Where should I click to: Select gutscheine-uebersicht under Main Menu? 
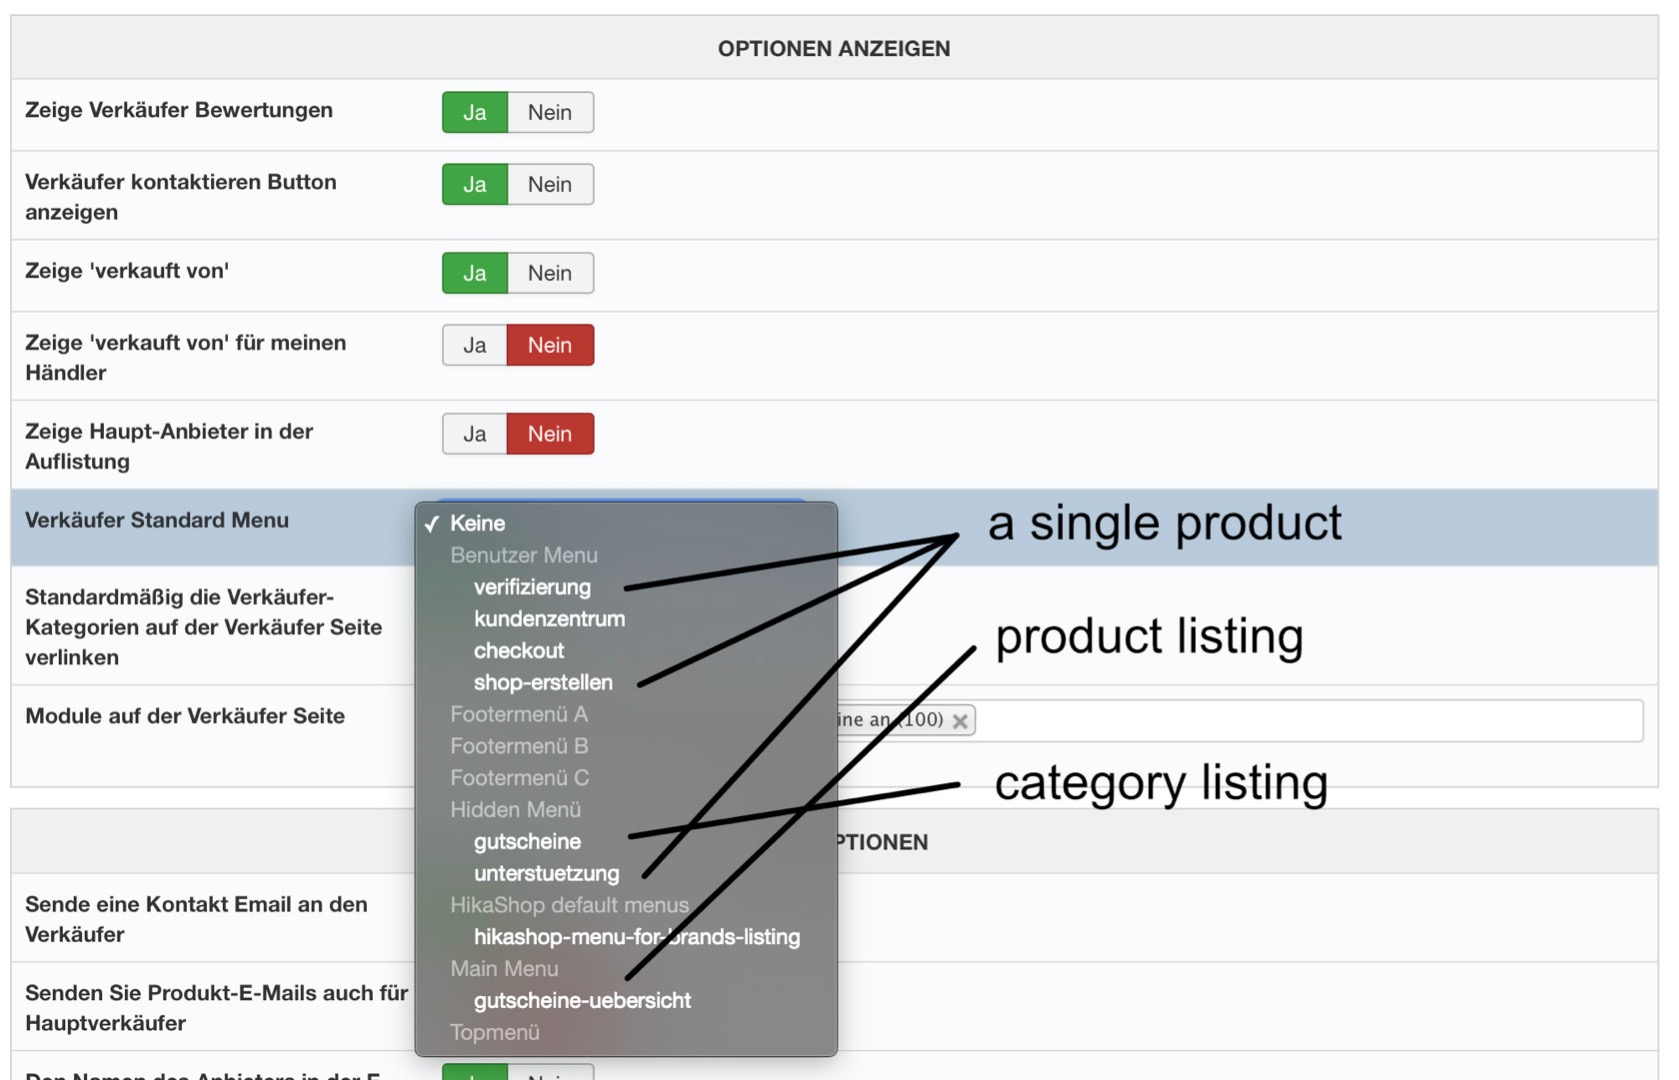582,1001
